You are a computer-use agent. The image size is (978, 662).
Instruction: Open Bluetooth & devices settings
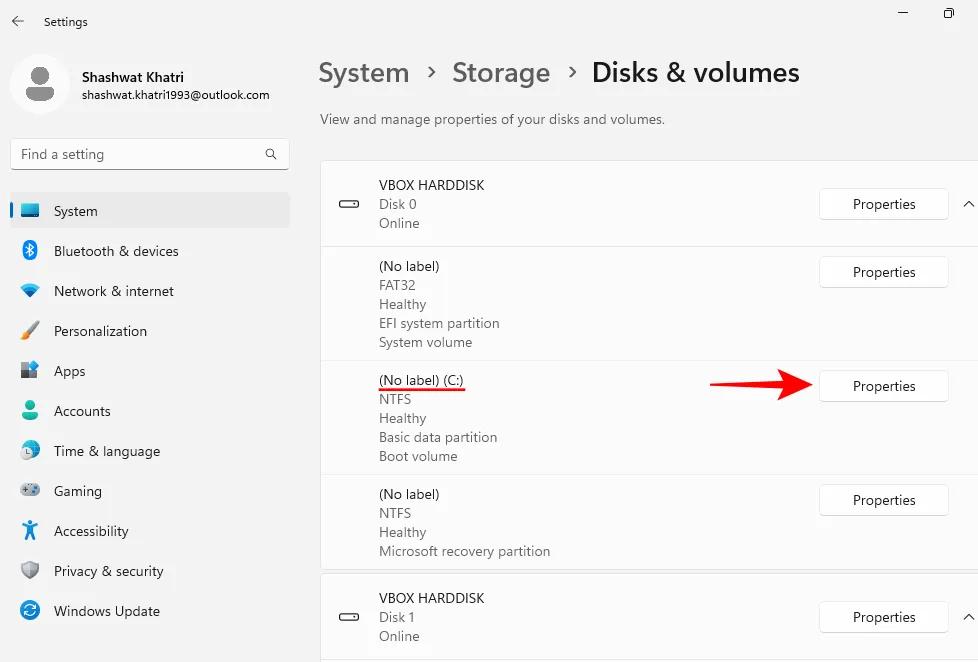coord(150,251)
